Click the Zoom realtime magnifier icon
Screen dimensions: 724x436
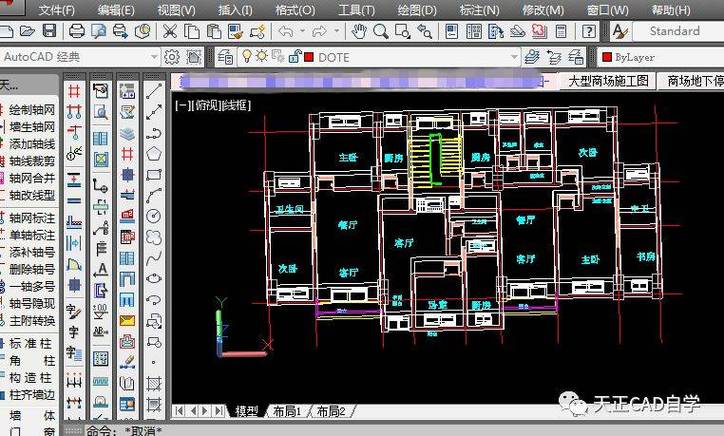[x=383, y=32]
